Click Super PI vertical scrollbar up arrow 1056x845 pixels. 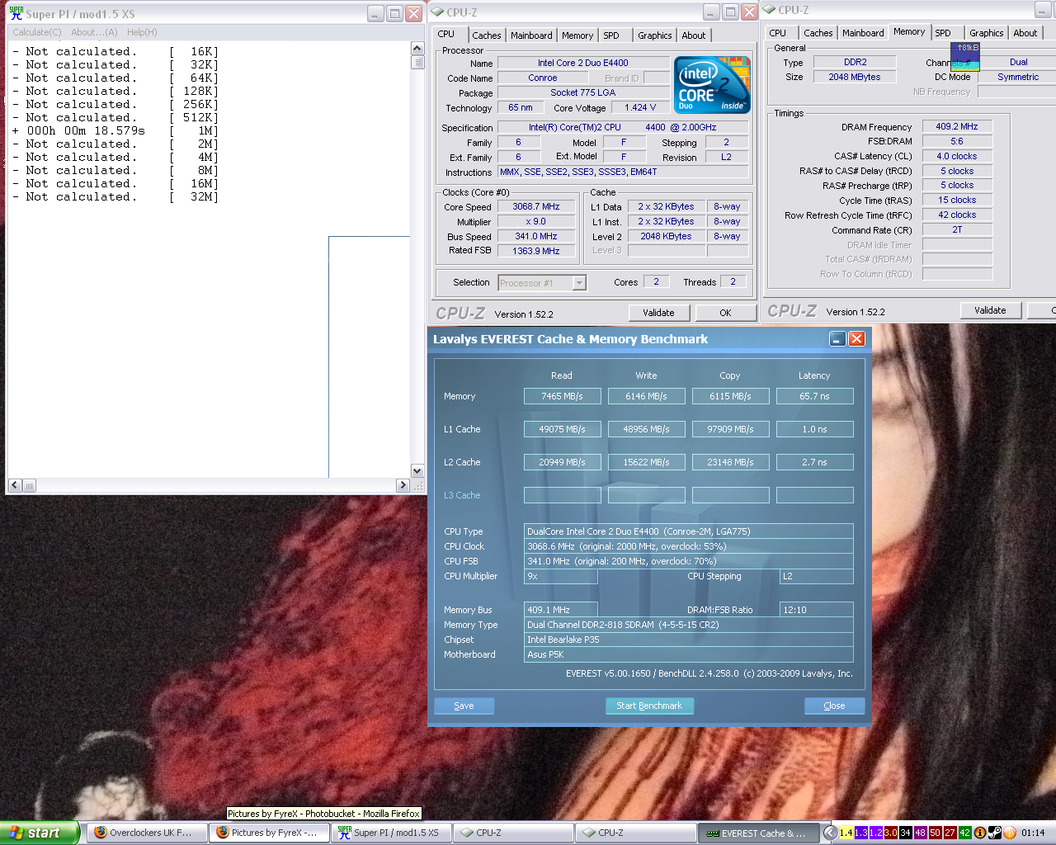[x=417, y=48]
